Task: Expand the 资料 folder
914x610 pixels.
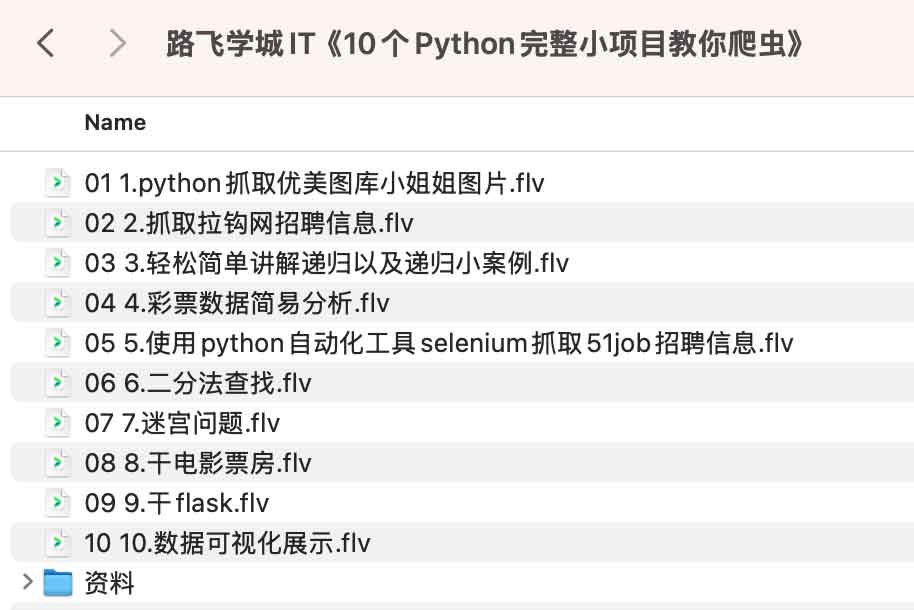Action: tap(25, 582)
